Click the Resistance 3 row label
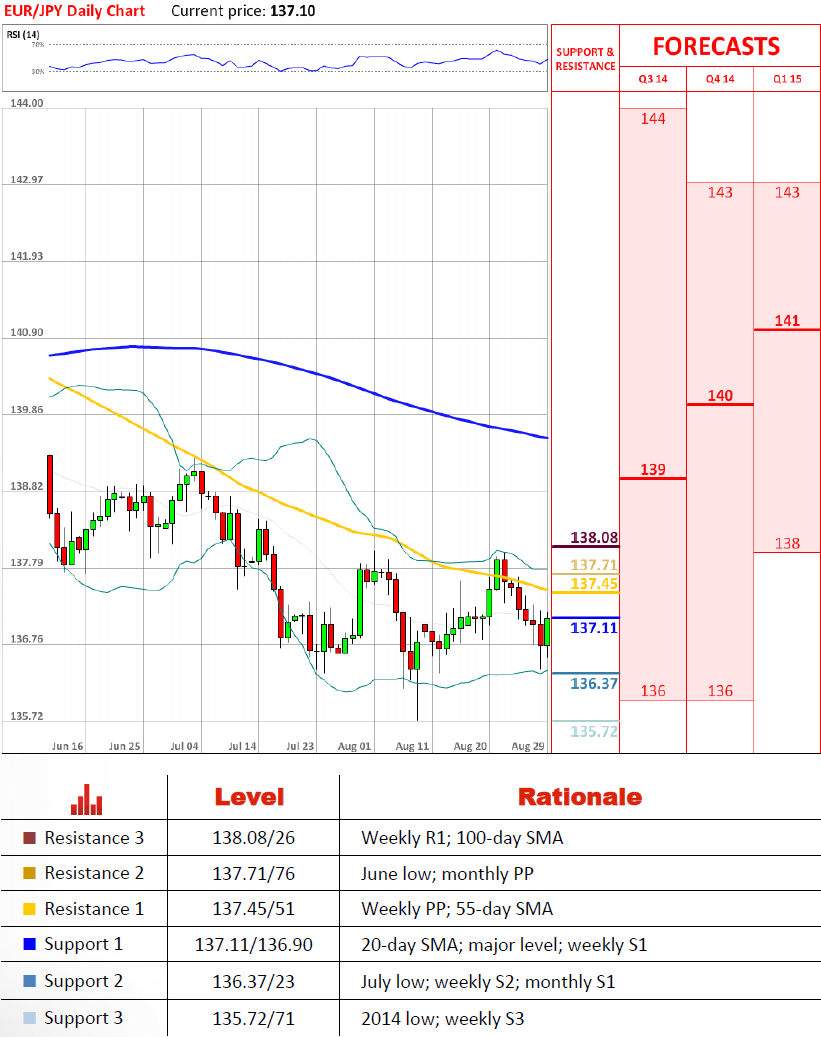This screenshot has height=1037, width=821. [x=94, y=838]
